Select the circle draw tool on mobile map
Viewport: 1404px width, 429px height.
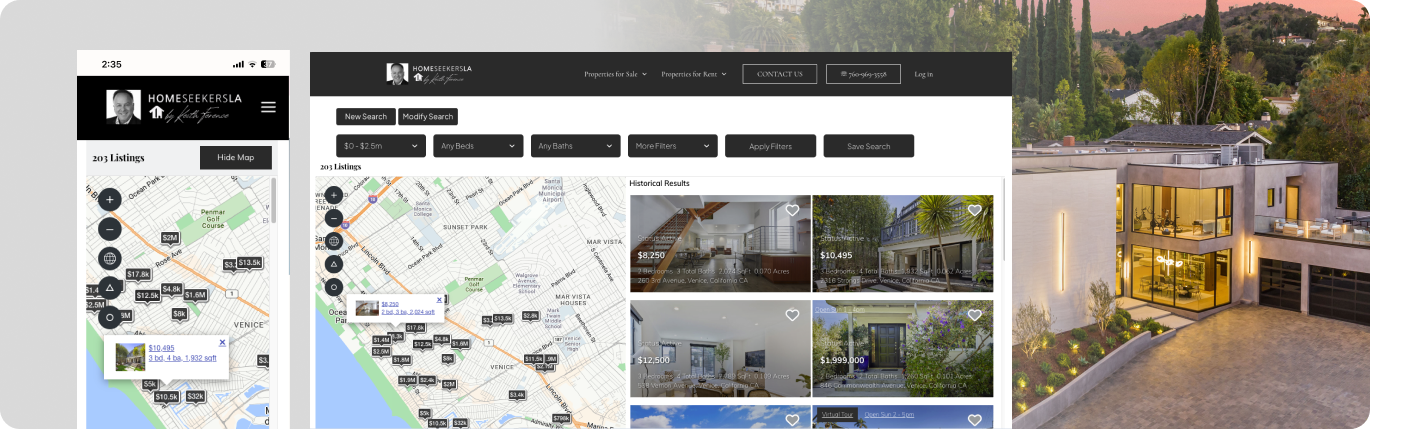(110, 318)
